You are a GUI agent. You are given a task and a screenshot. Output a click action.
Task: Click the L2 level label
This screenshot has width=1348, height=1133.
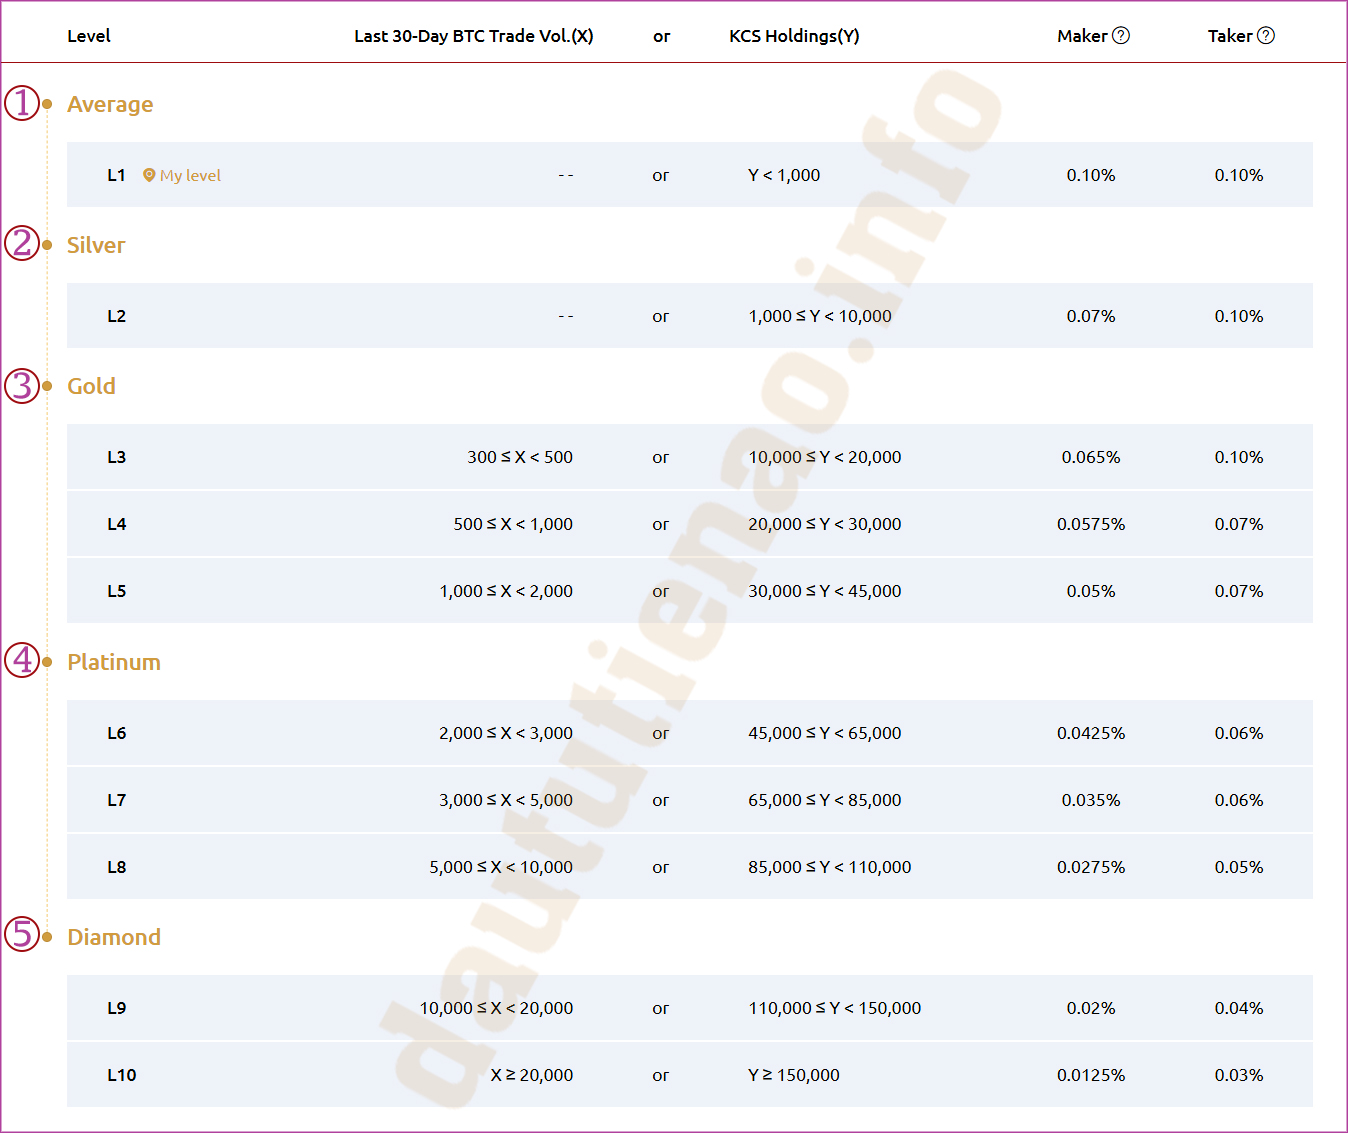point(117,316)
